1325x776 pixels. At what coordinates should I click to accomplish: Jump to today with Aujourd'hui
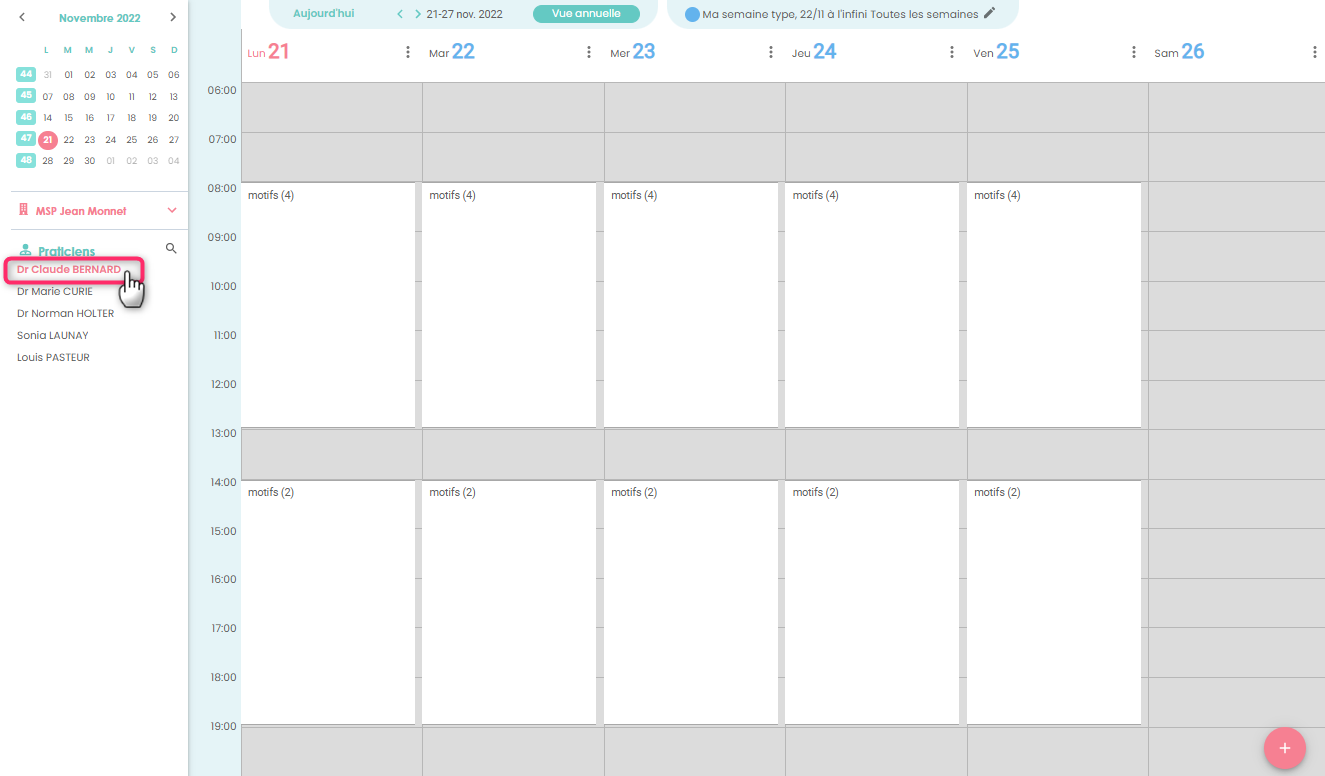[323, 14]
